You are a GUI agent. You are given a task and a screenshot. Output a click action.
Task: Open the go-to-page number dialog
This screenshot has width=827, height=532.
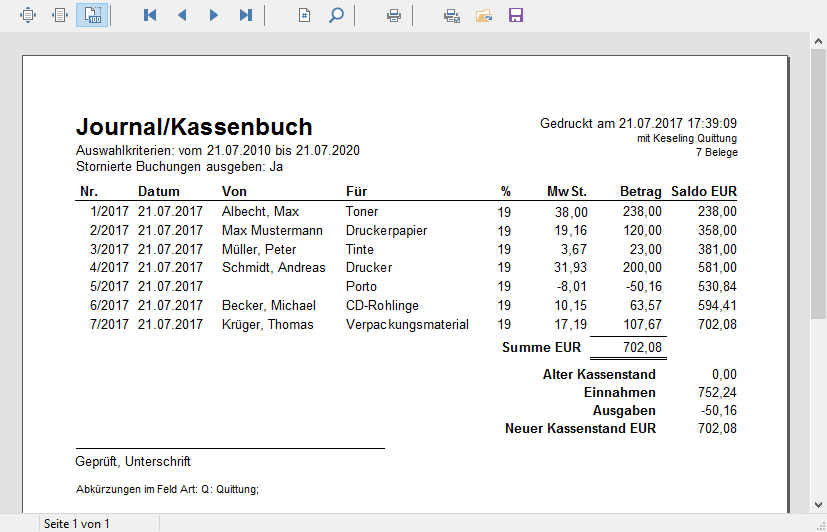[304, 15]
